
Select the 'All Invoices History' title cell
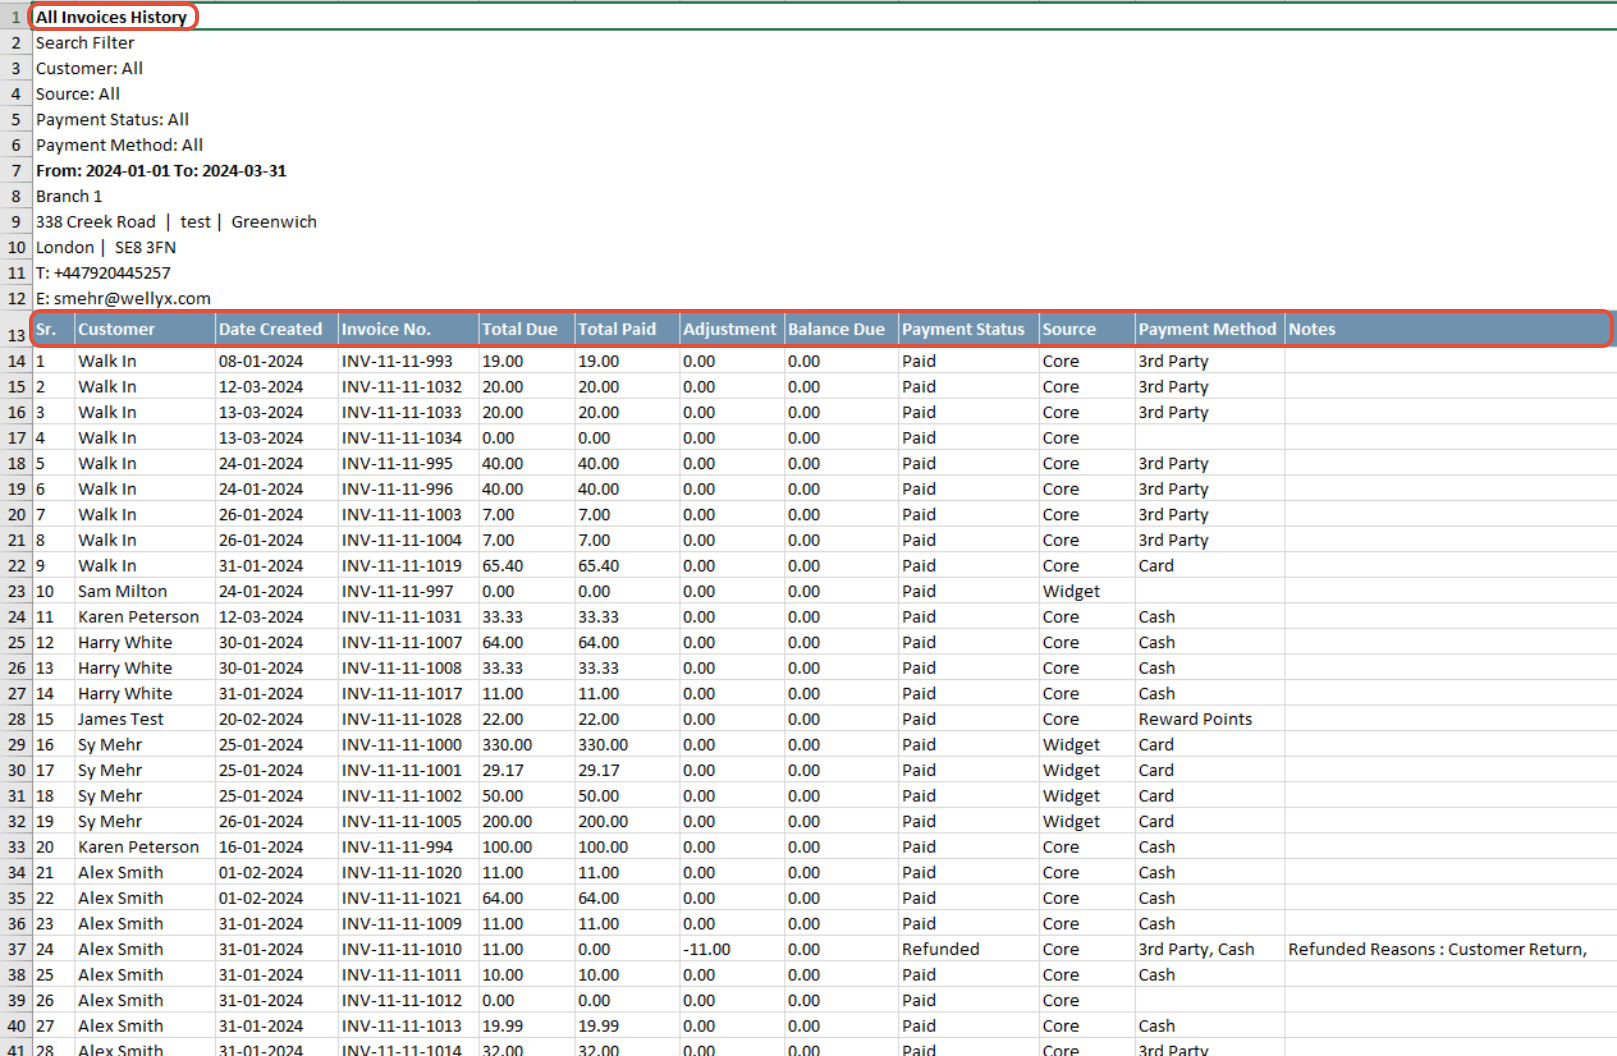click(x=112, y=17)
